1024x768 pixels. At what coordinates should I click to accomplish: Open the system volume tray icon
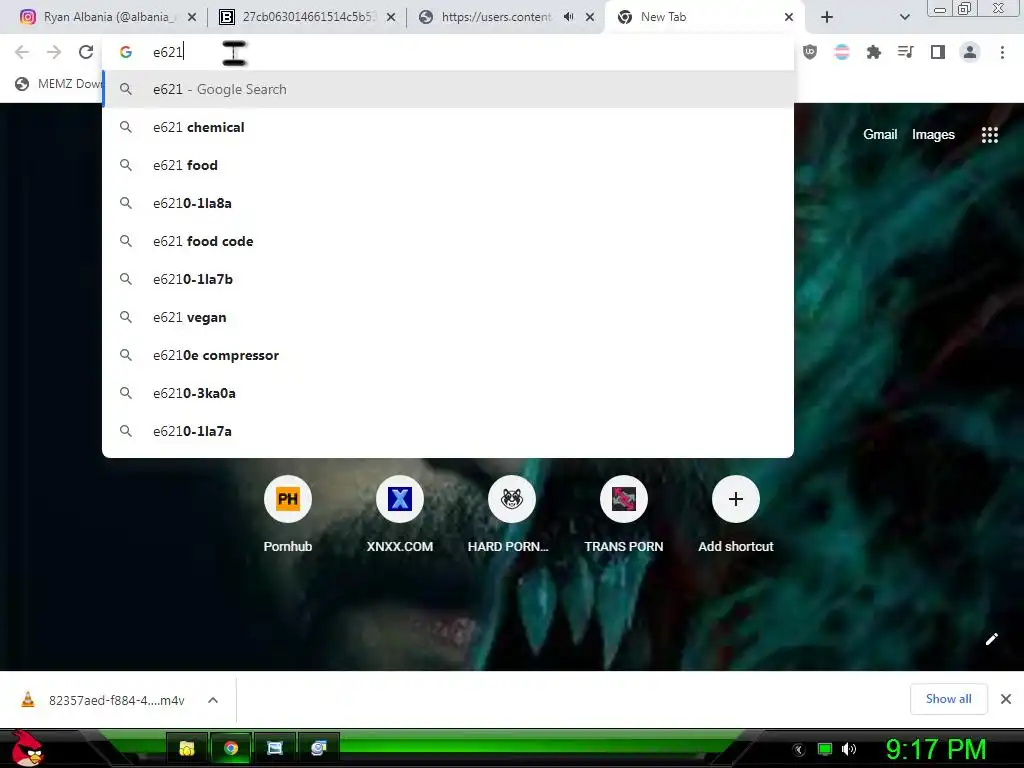pyautogui.click(x=848, y=749)
